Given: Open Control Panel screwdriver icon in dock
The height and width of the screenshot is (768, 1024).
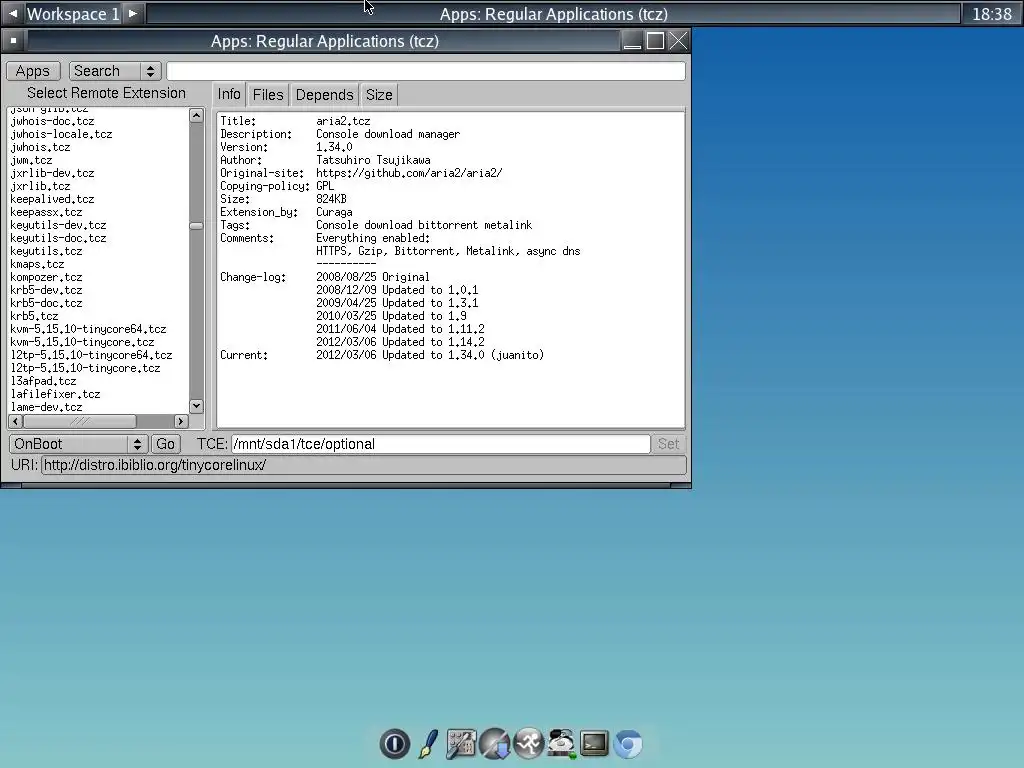Looking at the screenshot, I should click(461, 744).
